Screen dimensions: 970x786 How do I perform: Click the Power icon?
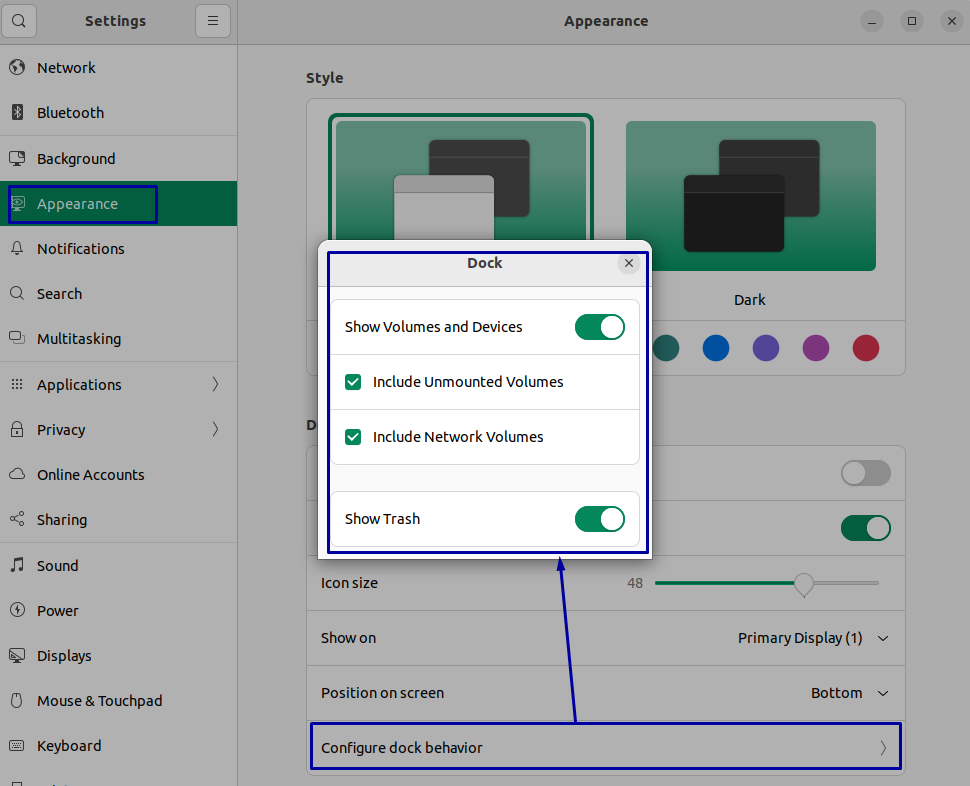pyautogui.click(x=17, y=610)
